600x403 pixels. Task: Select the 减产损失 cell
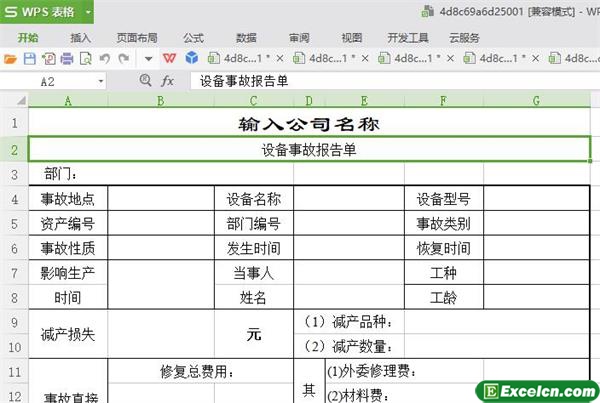pyautogui.click(x=68, y=334)
